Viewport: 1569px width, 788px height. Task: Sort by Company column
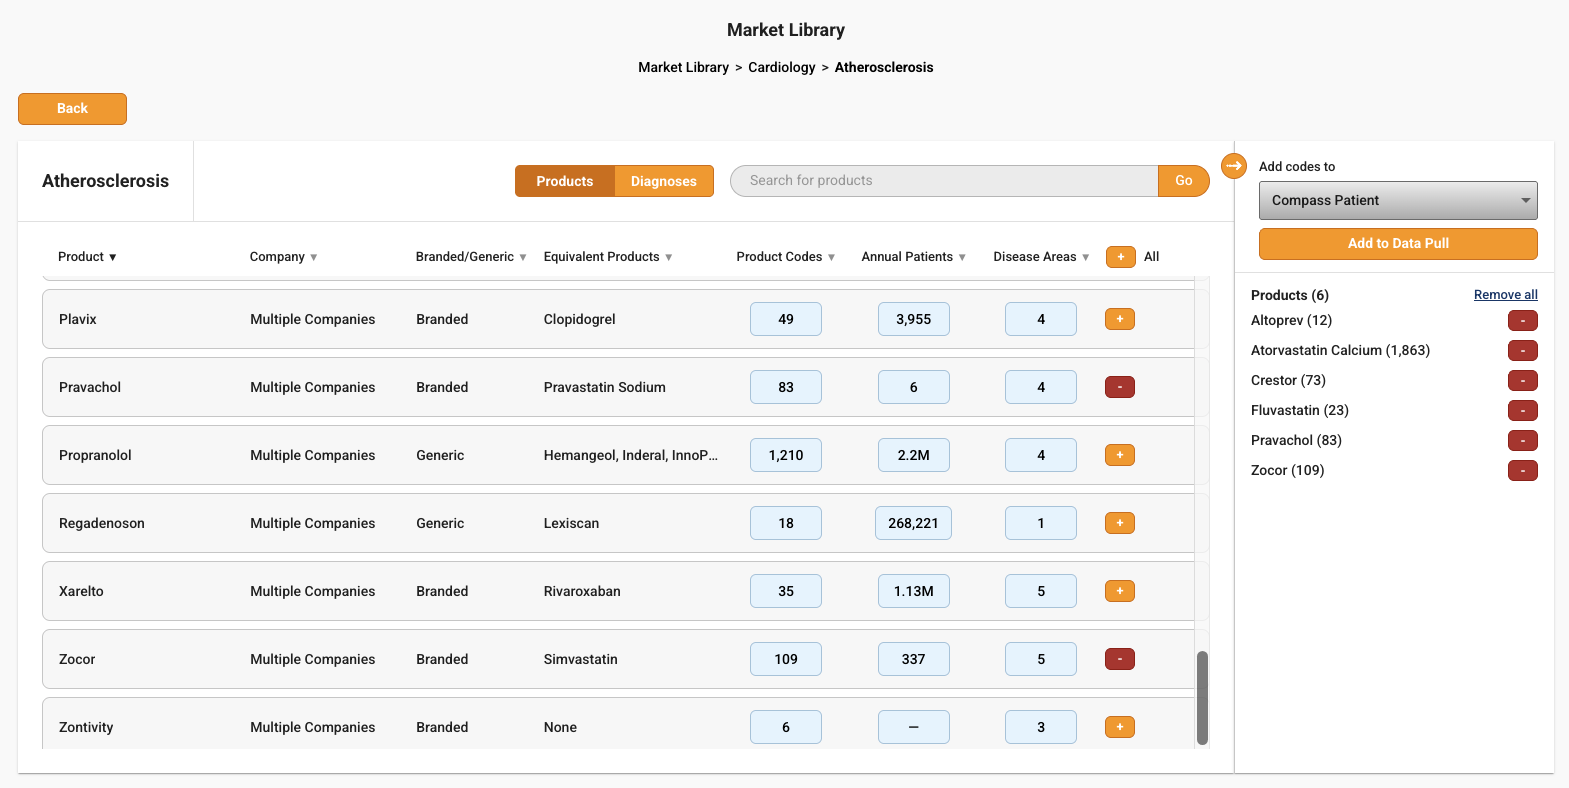point(284,257)
